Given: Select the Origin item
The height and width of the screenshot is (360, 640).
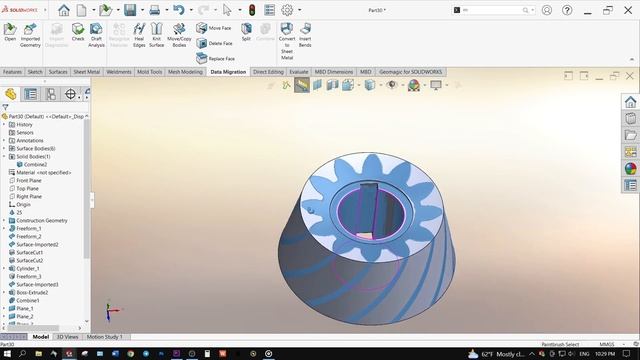Looking at the screenshot, I should click(20, 204).
